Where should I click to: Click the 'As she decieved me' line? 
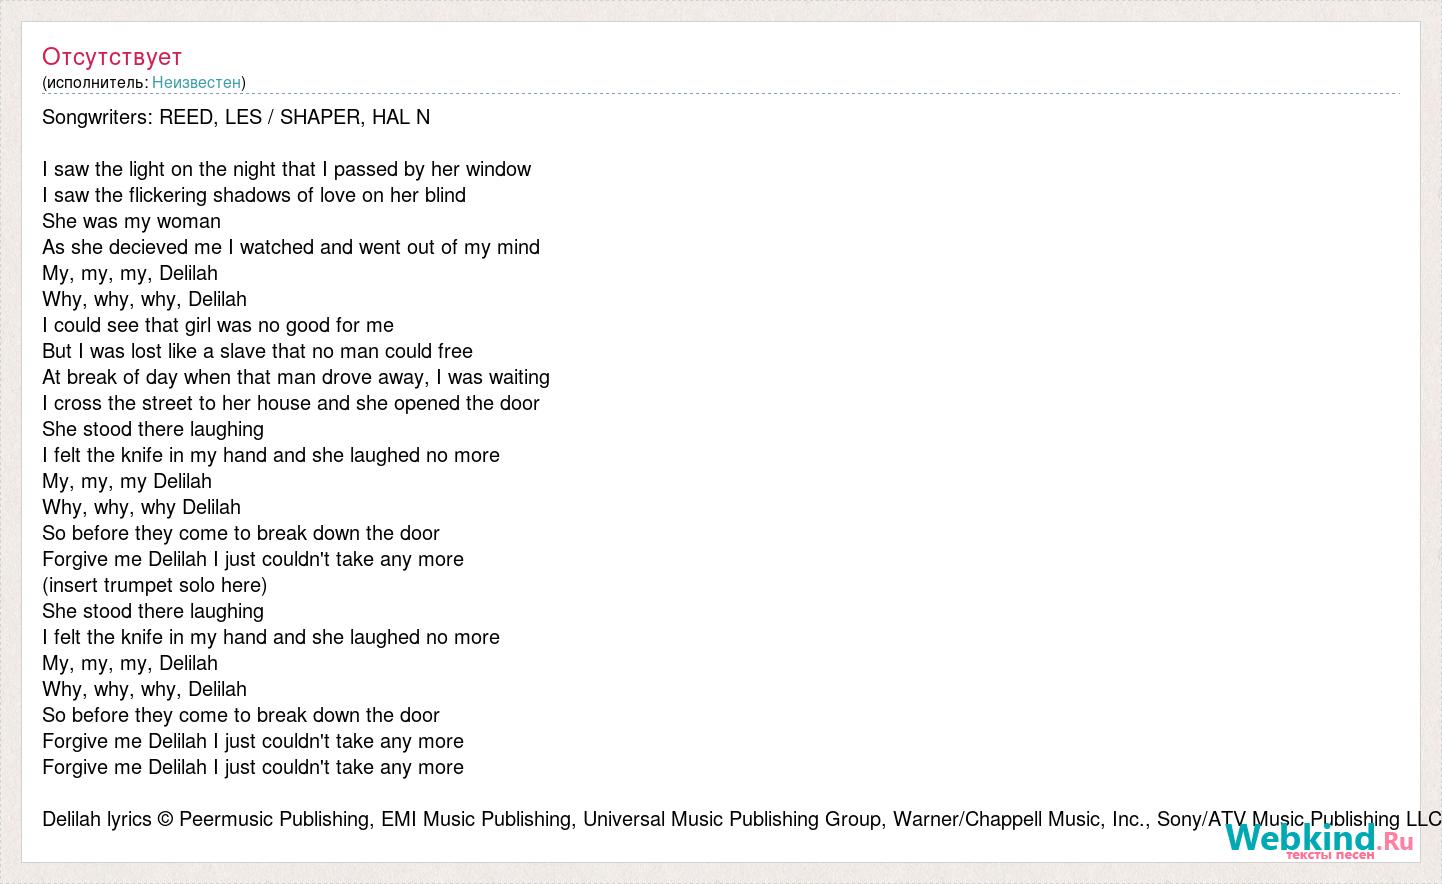click(x=291, y=247)
